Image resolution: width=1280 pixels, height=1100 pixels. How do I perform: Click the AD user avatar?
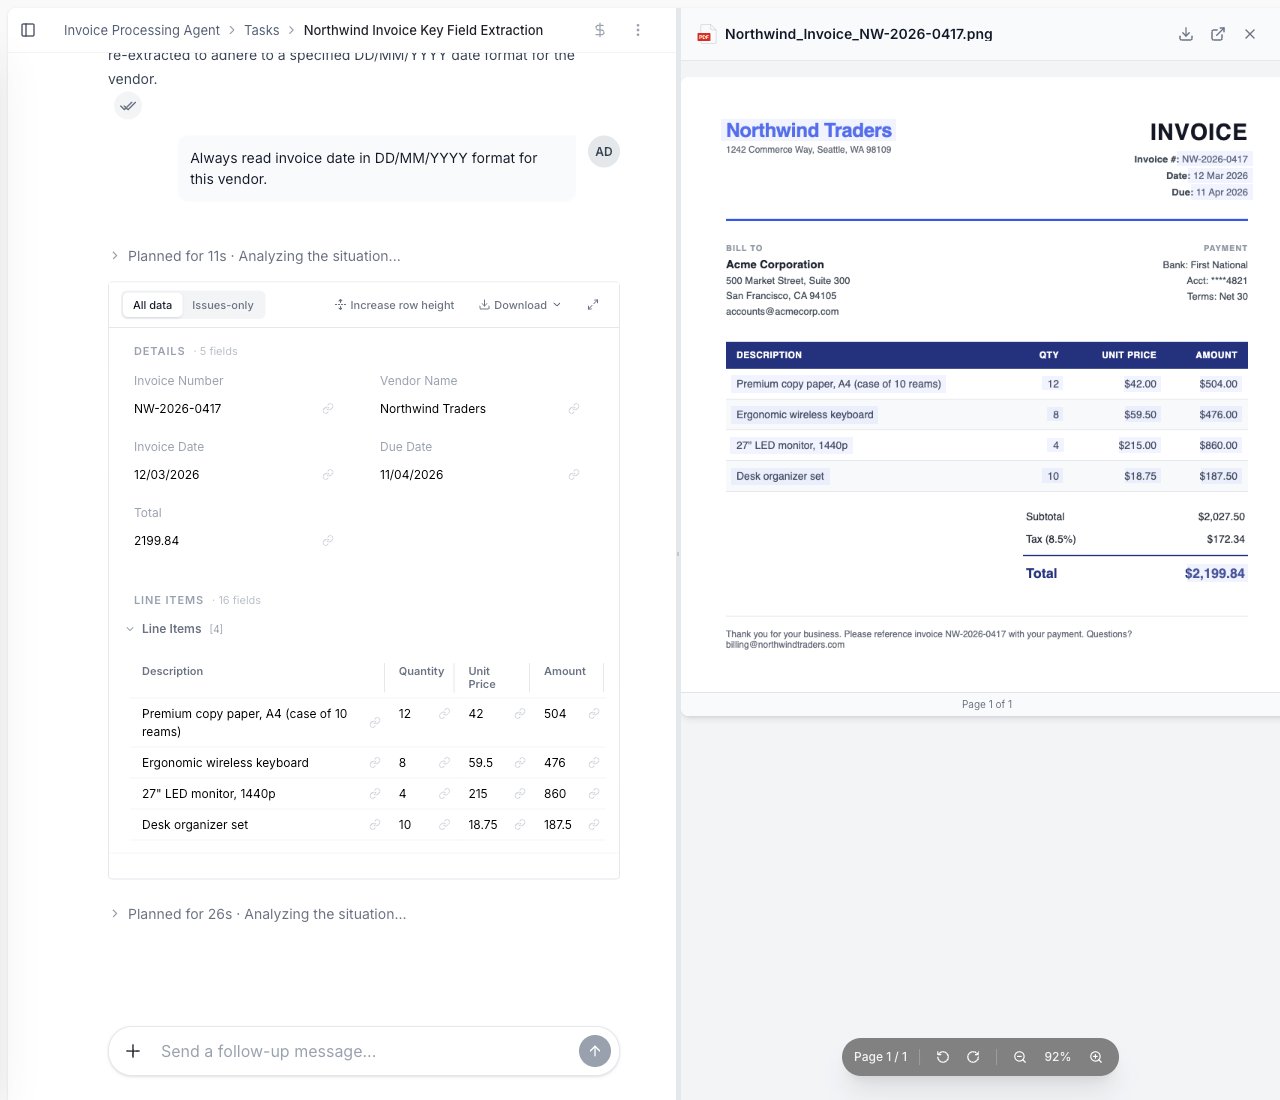[x=604, y=152]
